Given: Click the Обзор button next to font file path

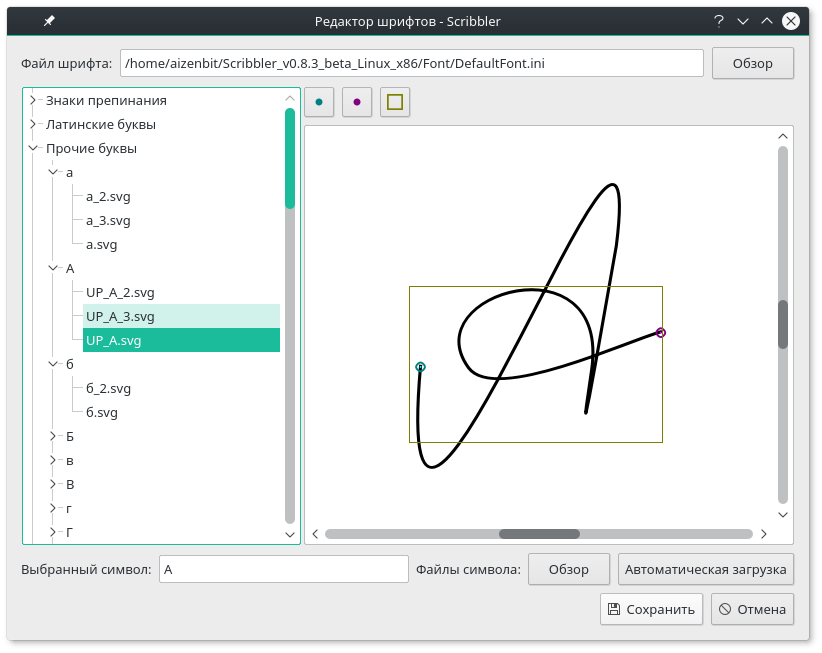Looking at the screenshot, I should (752, 63).
